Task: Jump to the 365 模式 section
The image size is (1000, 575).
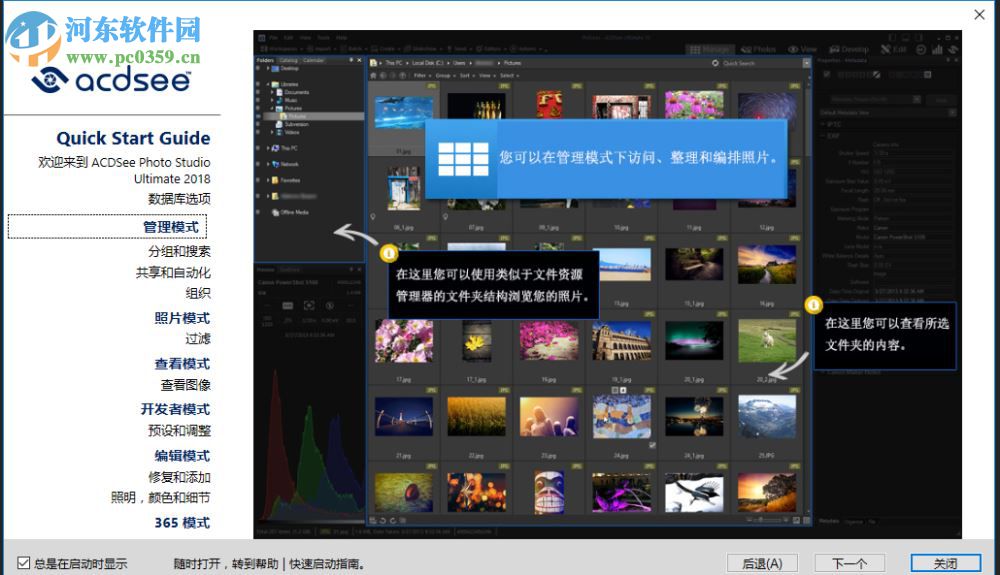Action: [182, 523]
